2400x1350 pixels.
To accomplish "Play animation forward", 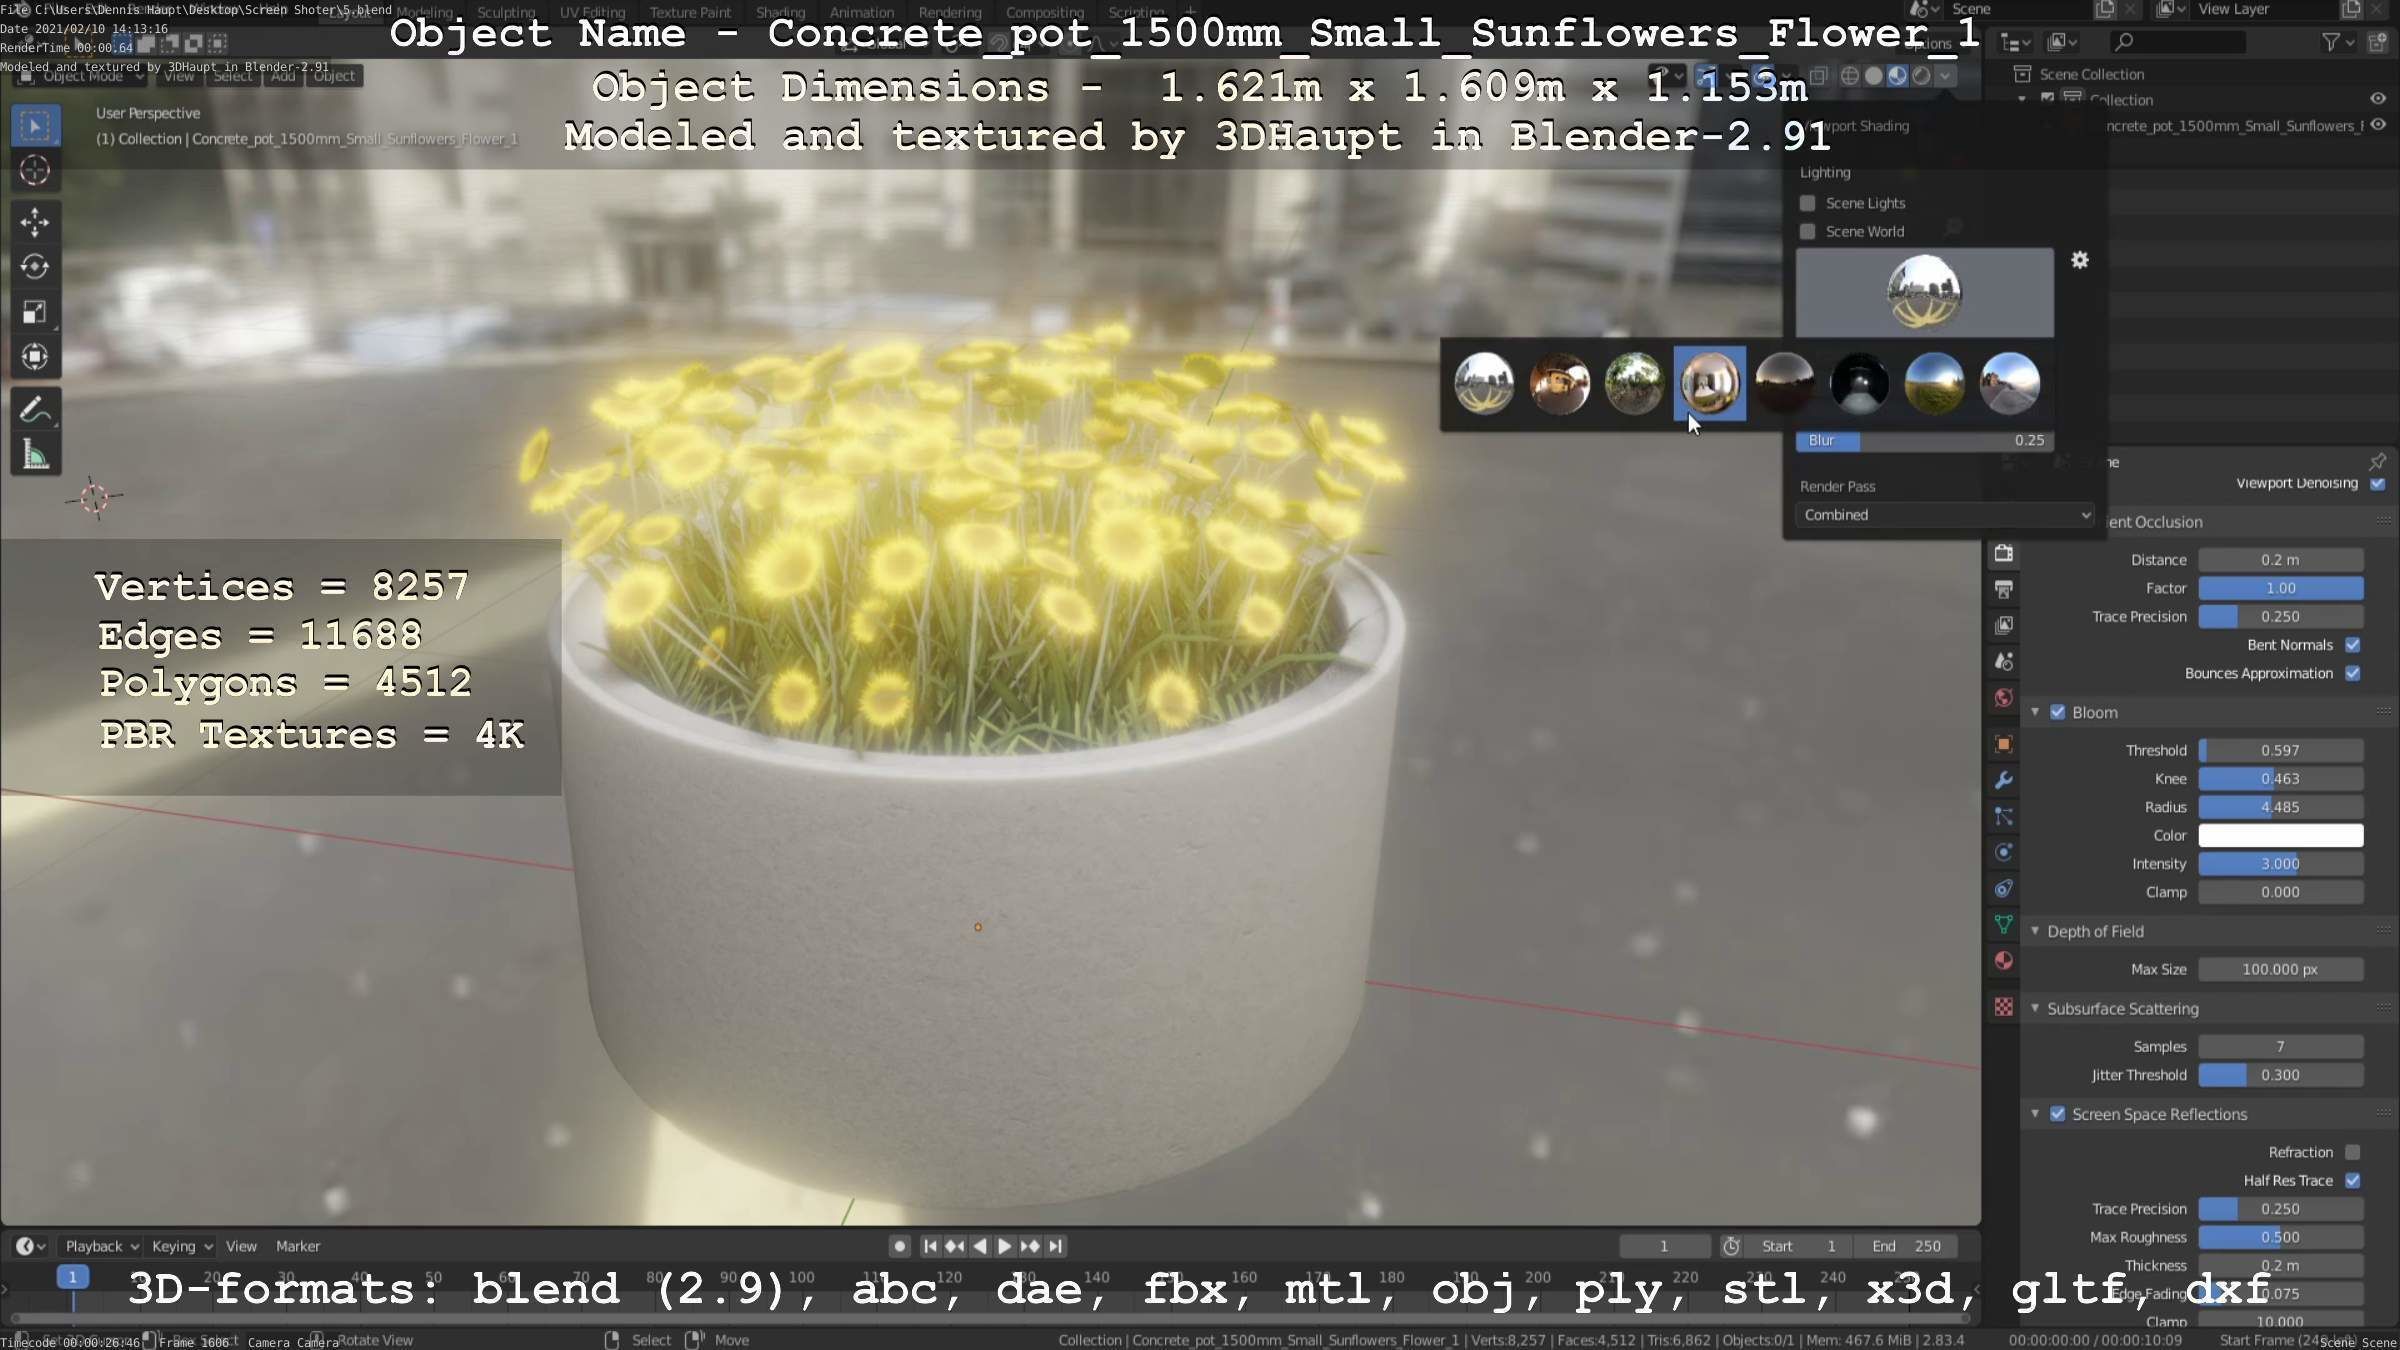I will point(1005,1246).
